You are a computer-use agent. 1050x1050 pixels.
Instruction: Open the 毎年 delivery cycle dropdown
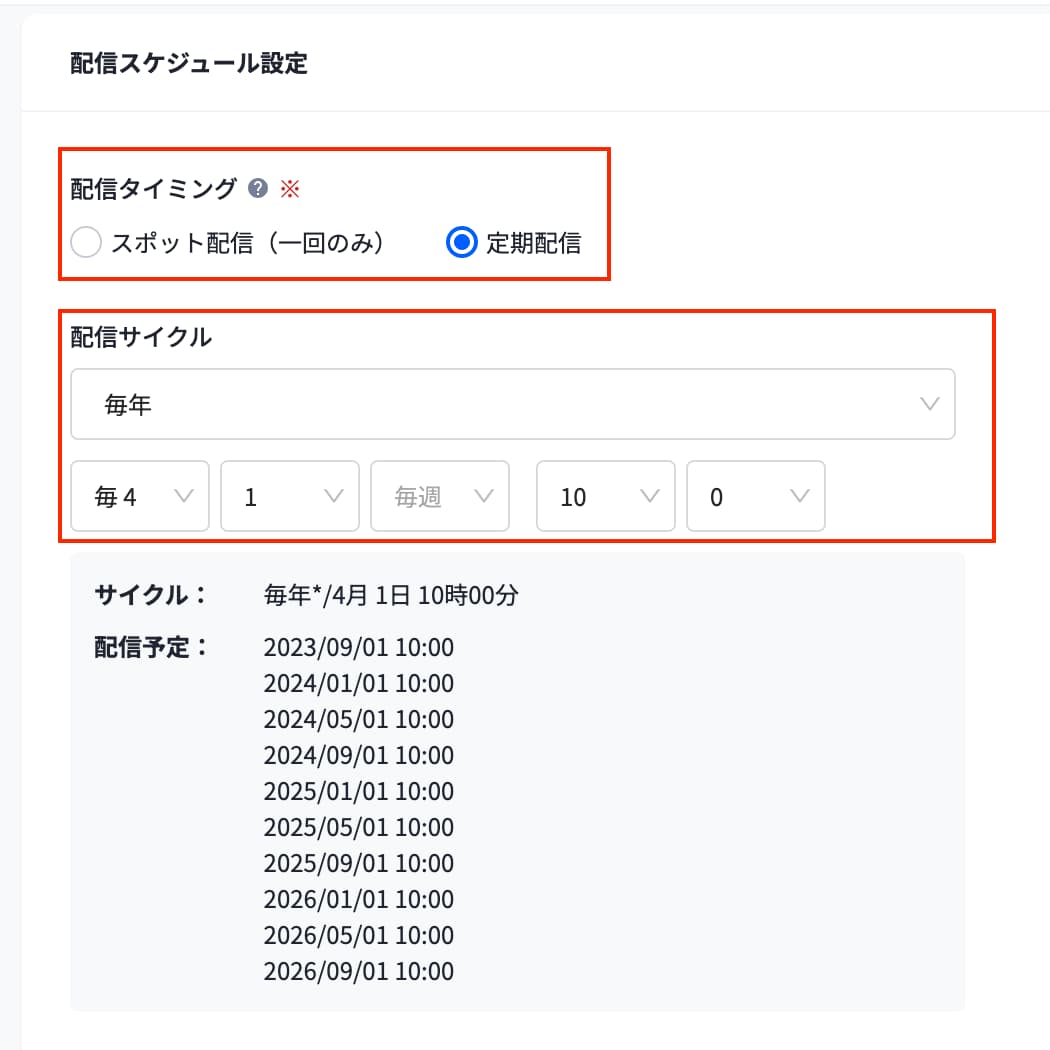(x=512, y=405)
